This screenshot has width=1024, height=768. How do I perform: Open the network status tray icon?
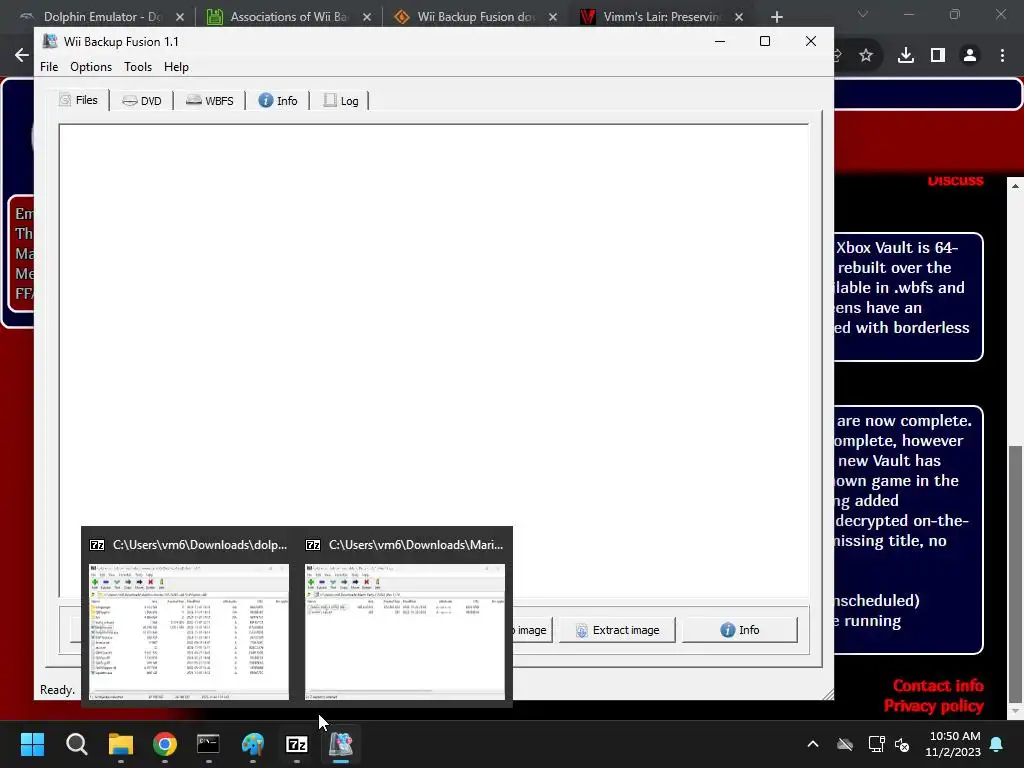(x=876, y=744)
